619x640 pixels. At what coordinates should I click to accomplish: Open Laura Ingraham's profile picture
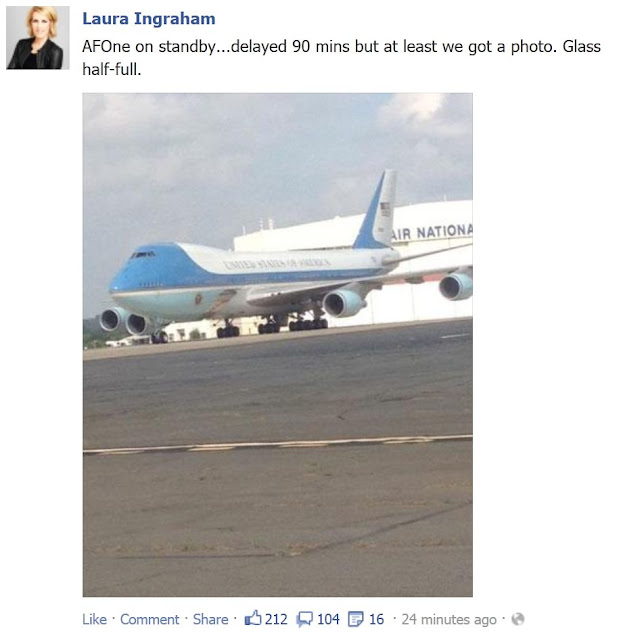point(38,38)
